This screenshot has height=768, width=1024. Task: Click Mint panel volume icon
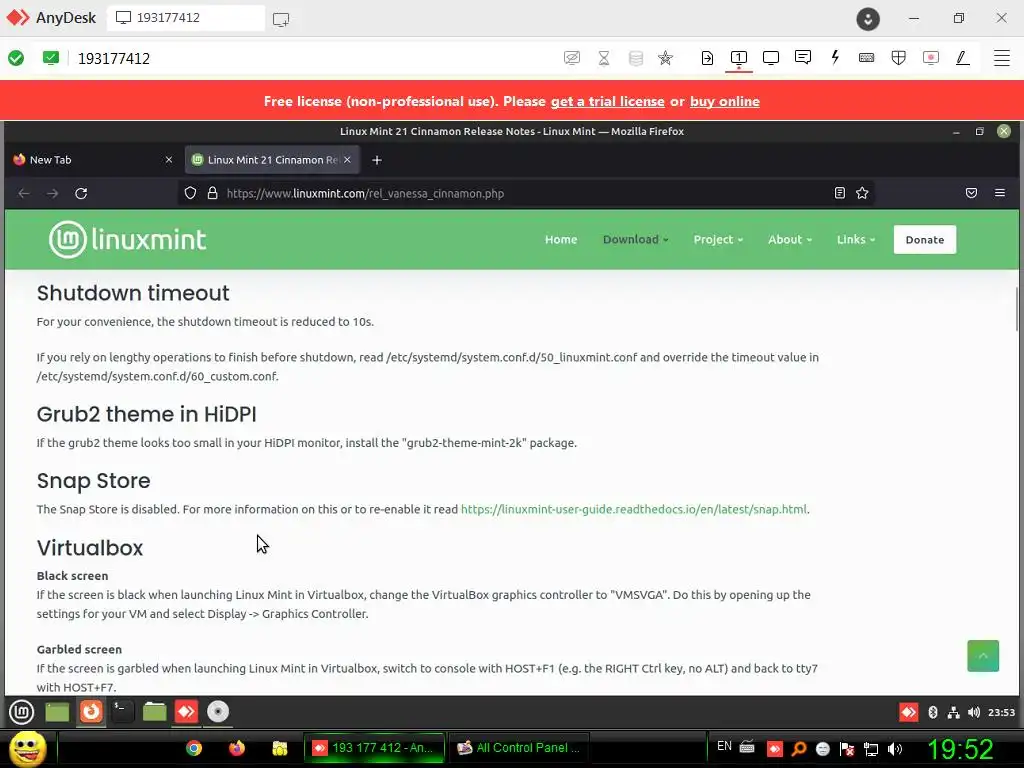coord(974,712)
